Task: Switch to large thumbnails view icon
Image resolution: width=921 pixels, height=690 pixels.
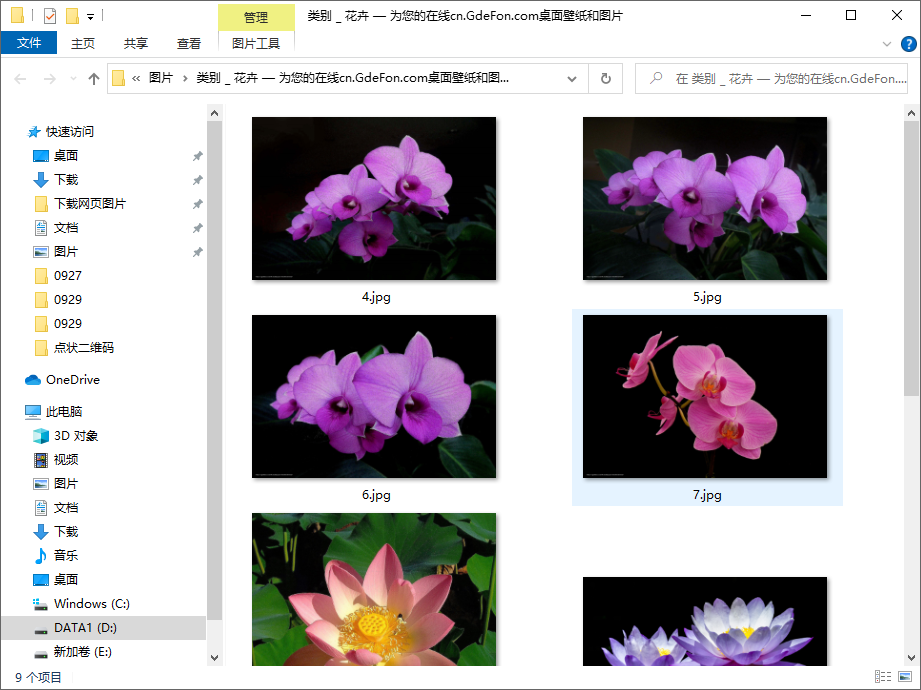Action: point(905,676)
